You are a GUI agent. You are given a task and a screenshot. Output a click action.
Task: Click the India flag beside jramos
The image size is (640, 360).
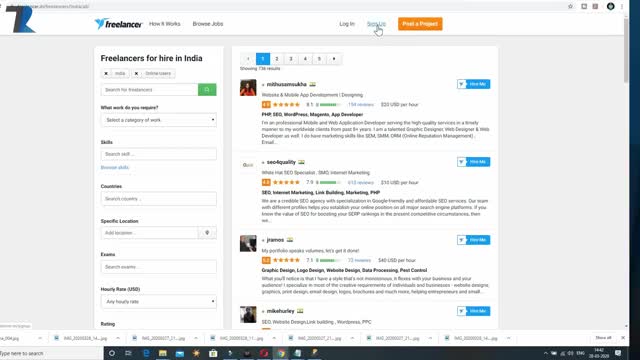(290, 240)
